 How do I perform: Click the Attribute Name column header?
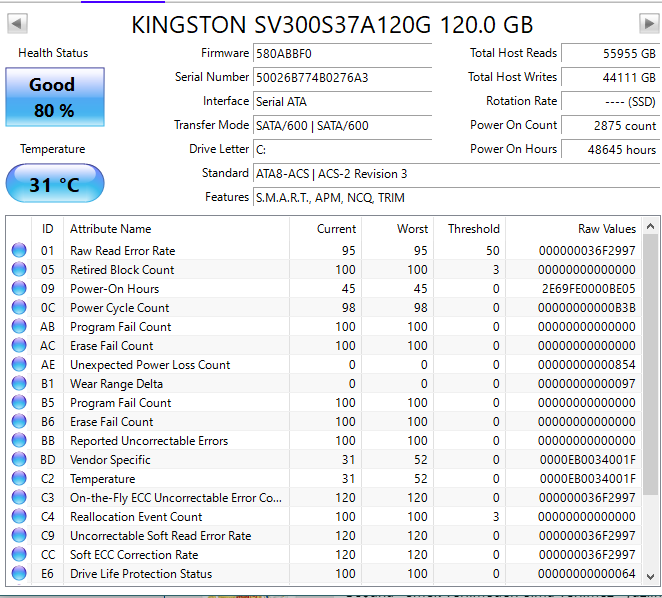click(x=176, y=229)
